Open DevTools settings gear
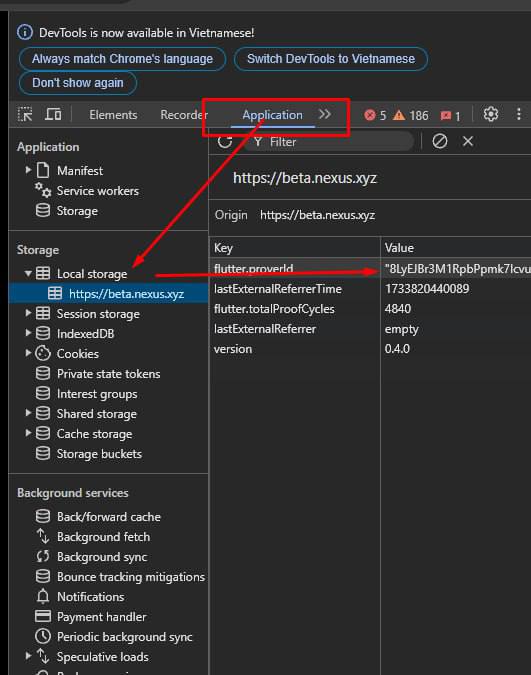The image size is (531, 675). (x=491, y=115)
